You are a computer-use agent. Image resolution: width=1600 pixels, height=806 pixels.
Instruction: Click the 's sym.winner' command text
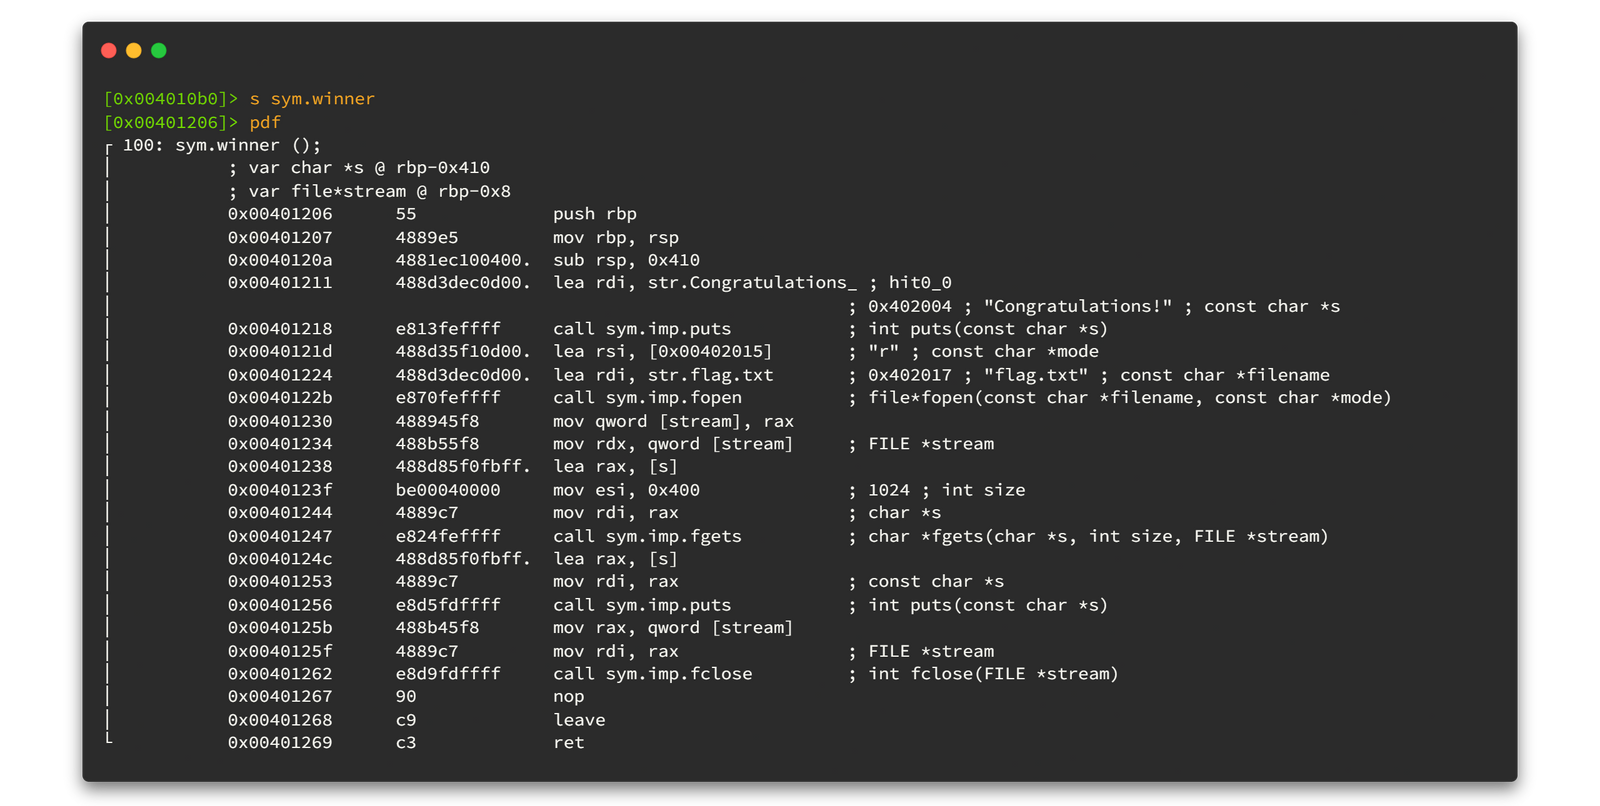point(312,99)
